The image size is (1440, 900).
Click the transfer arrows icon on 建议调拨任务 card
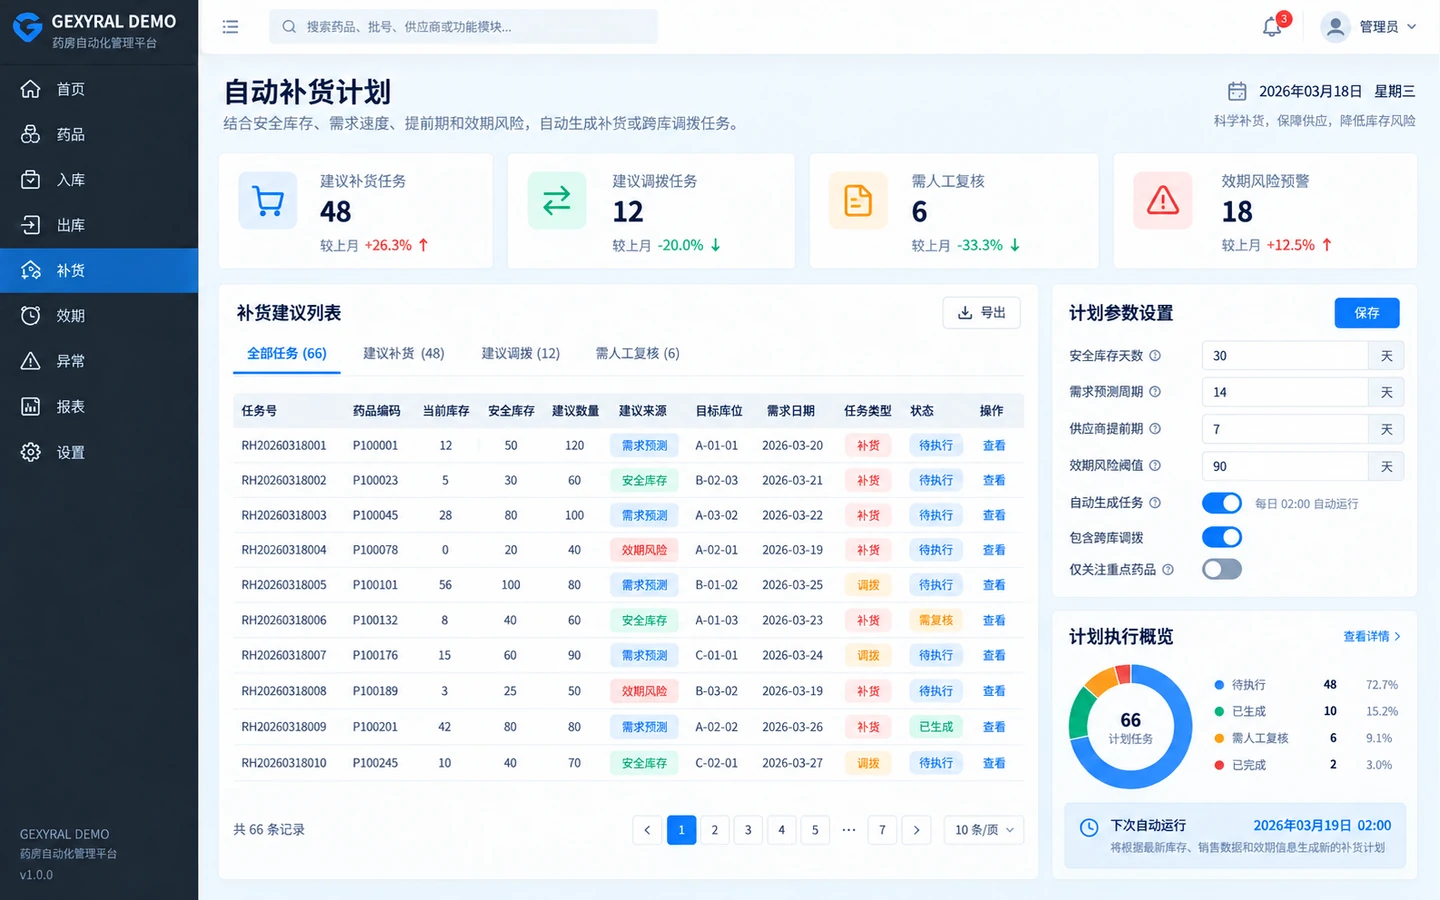coord(557,201)
